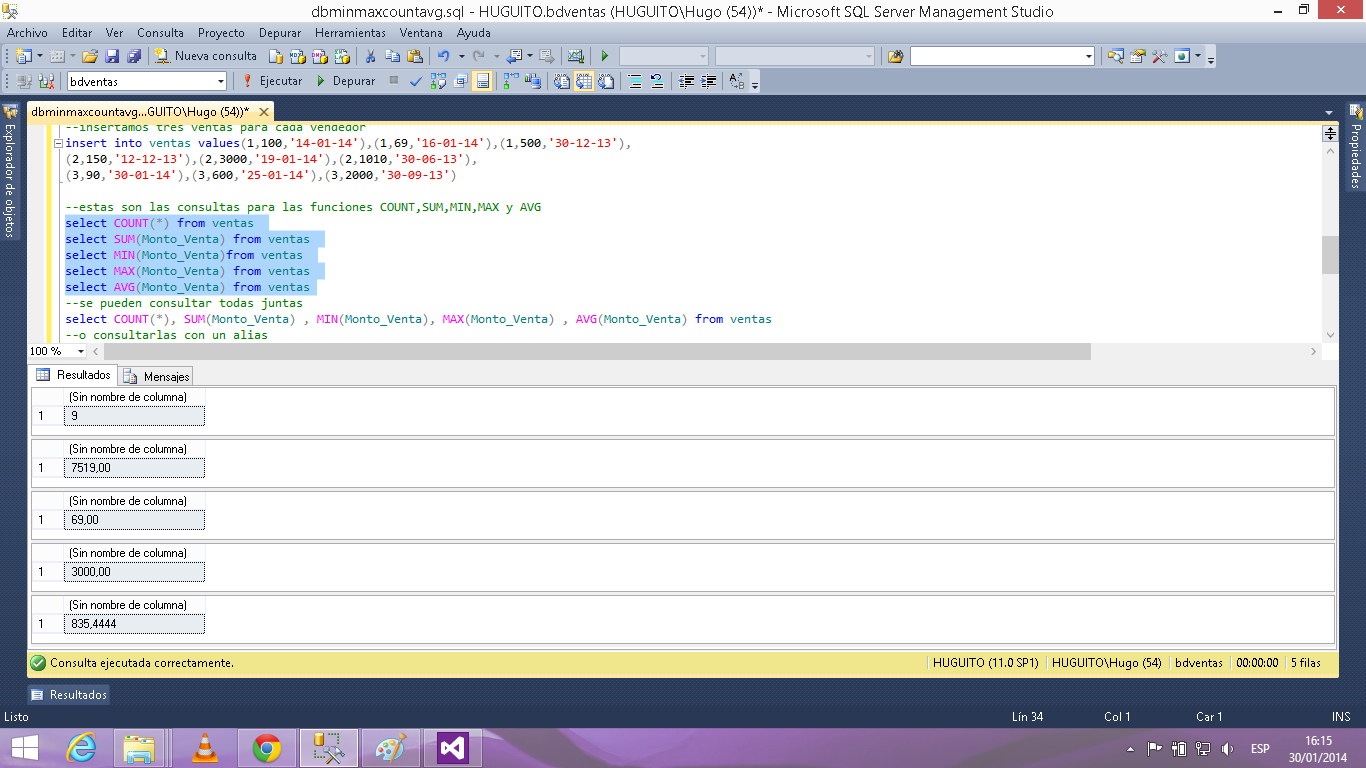Open the Explorador de objetos side panel
The height and width of the screenshot is (768, 1366).
pos(9,171)
